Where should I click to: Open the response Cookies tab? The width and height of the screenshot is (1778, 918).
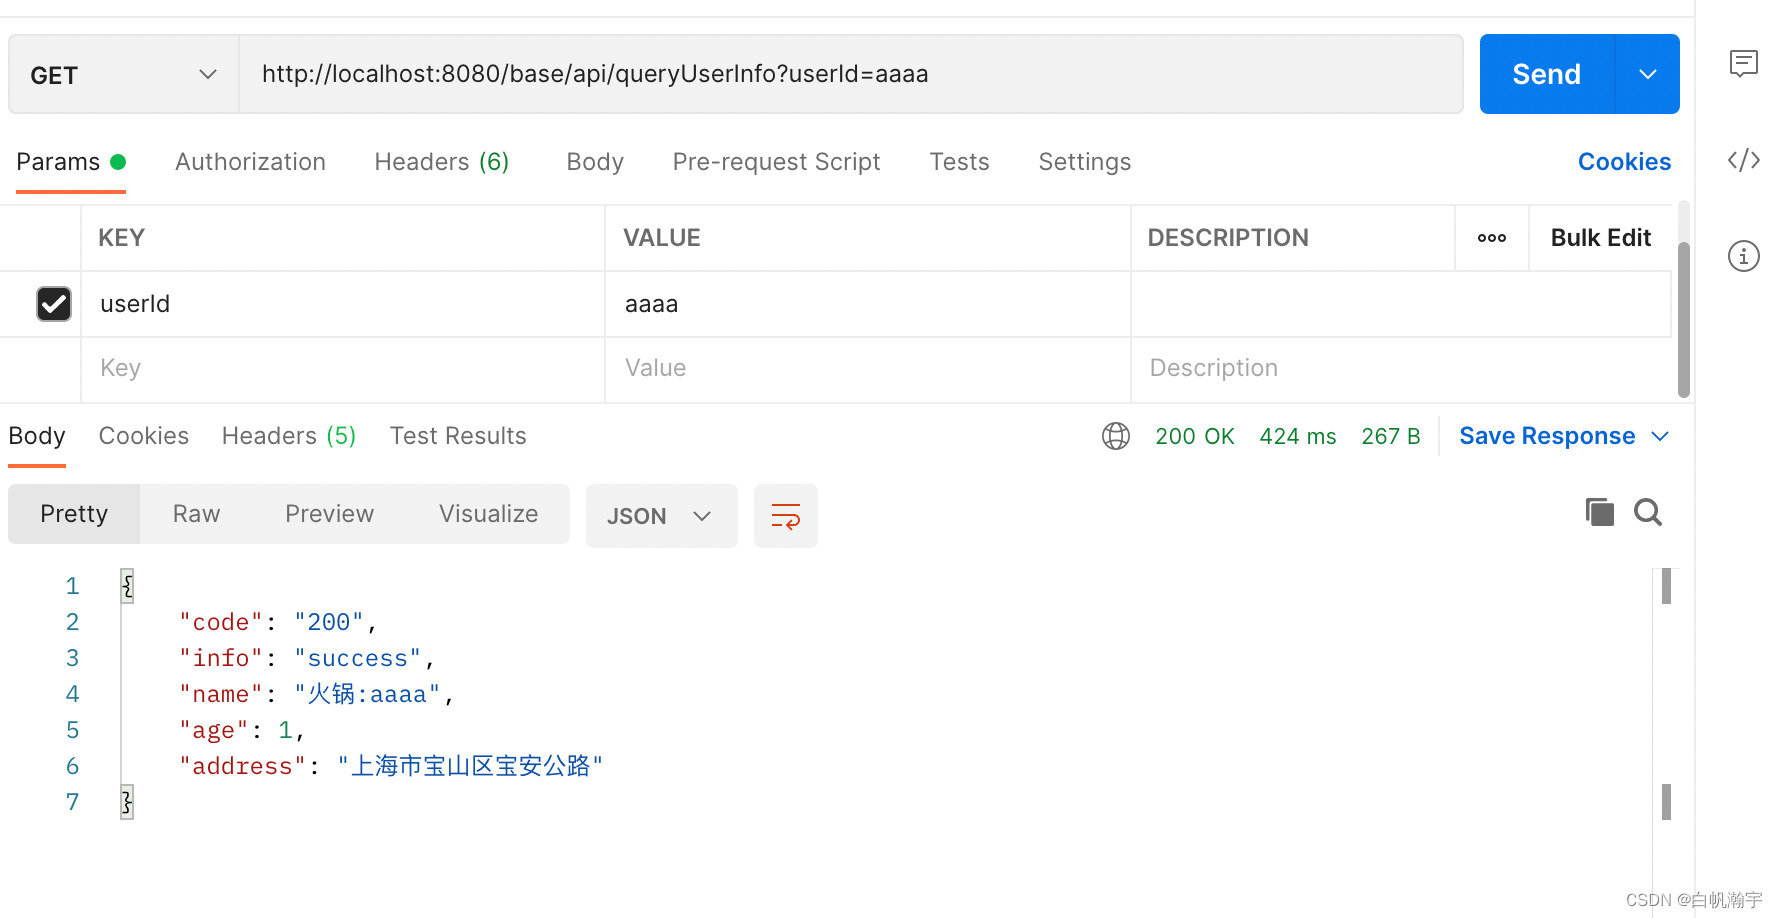tap(143, 436)
